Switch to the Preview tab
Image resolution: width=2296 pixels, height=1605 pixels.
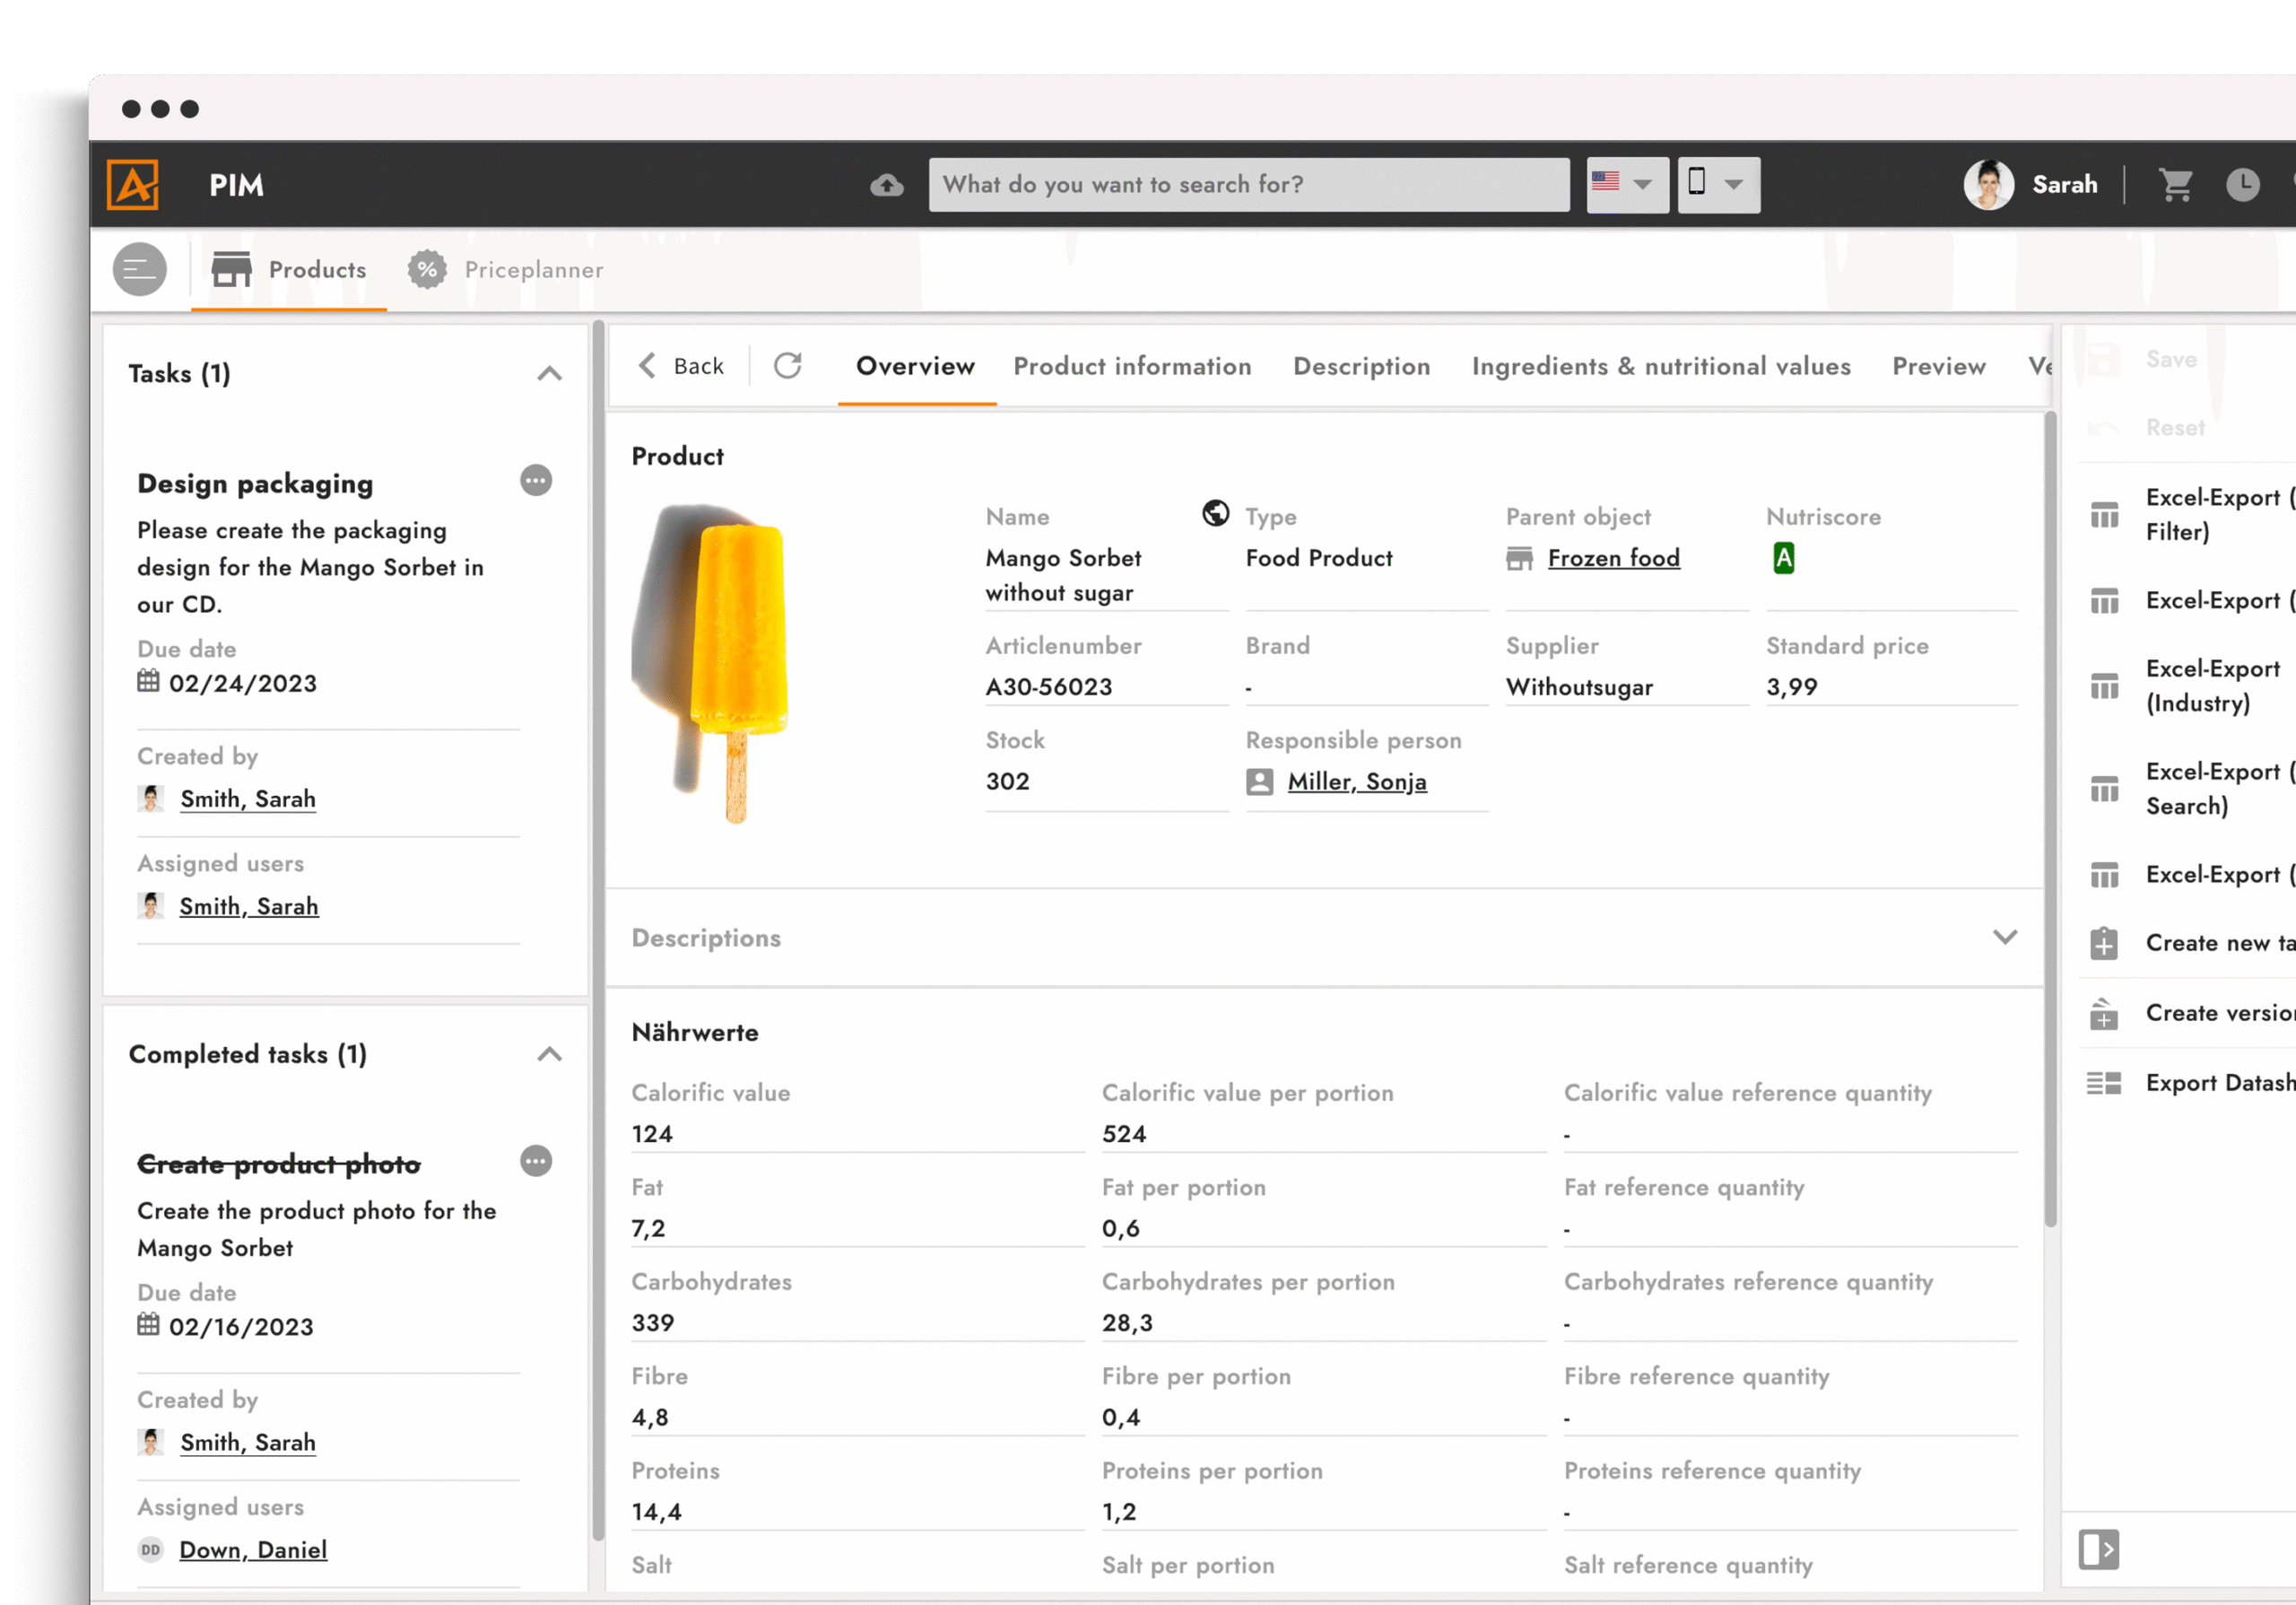(x=1938, y=366)
